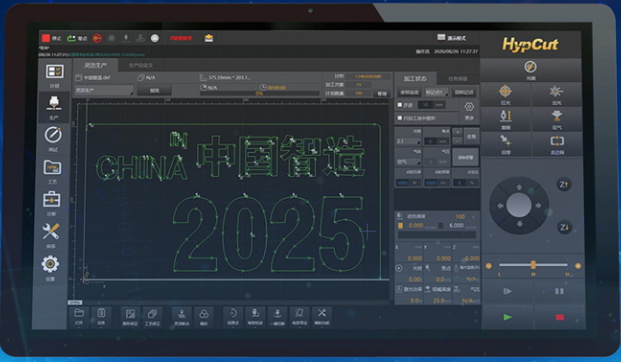Toggle the 跟随 follow height button
This screenshot has height=362, width=621.
point(506,119)
